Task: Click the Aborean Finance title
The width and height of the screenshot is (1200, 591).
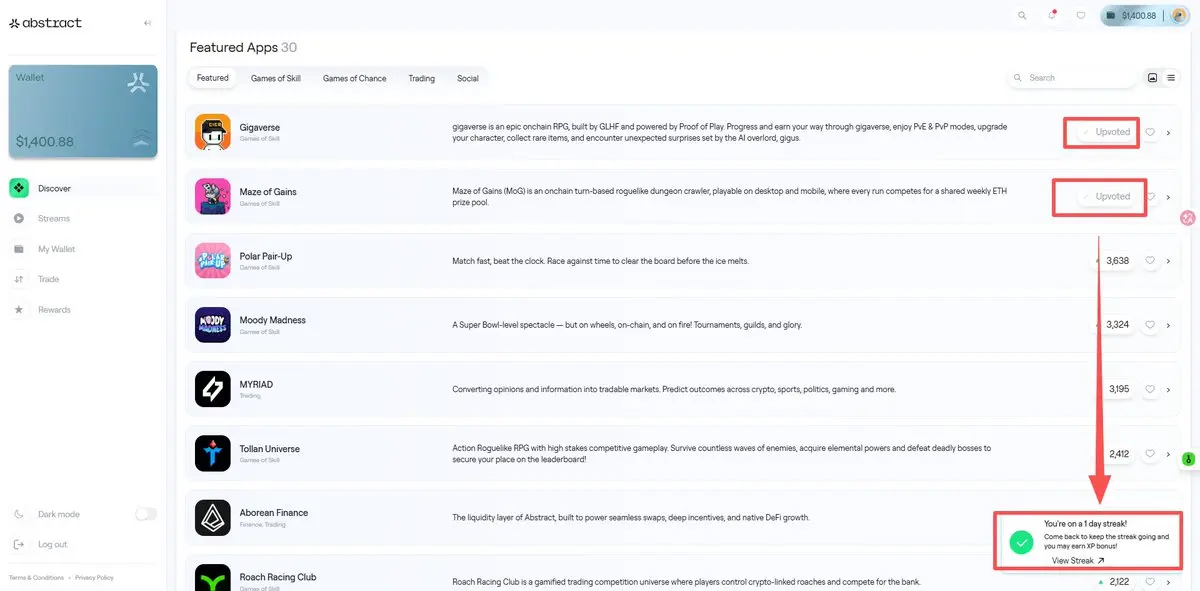Action: pyautogui.click(x=274, y=513)
